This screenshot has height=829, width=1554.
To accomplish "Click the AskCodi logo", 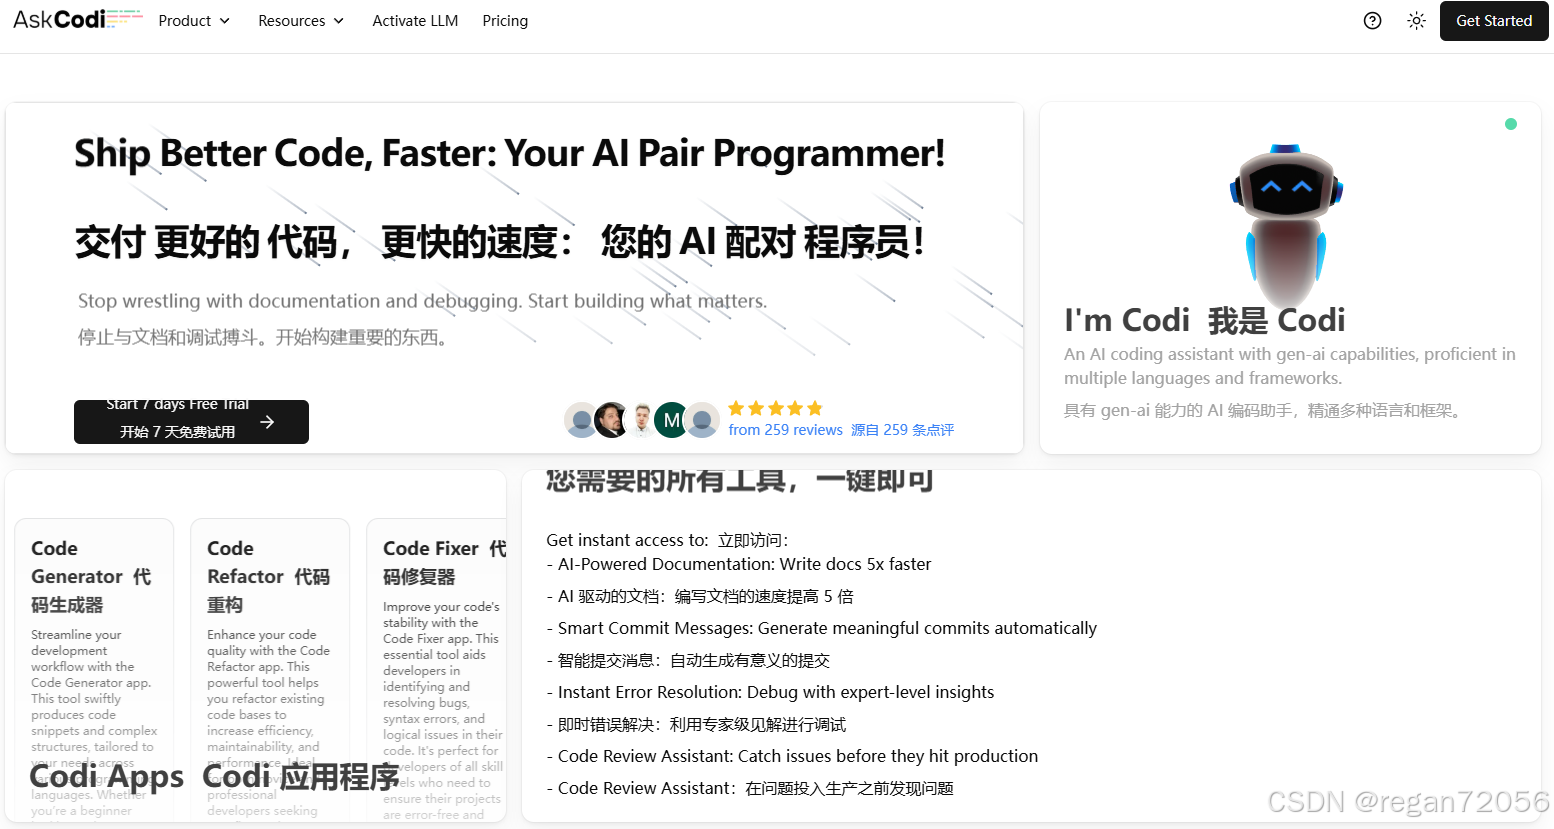I will tap(78, 19).
